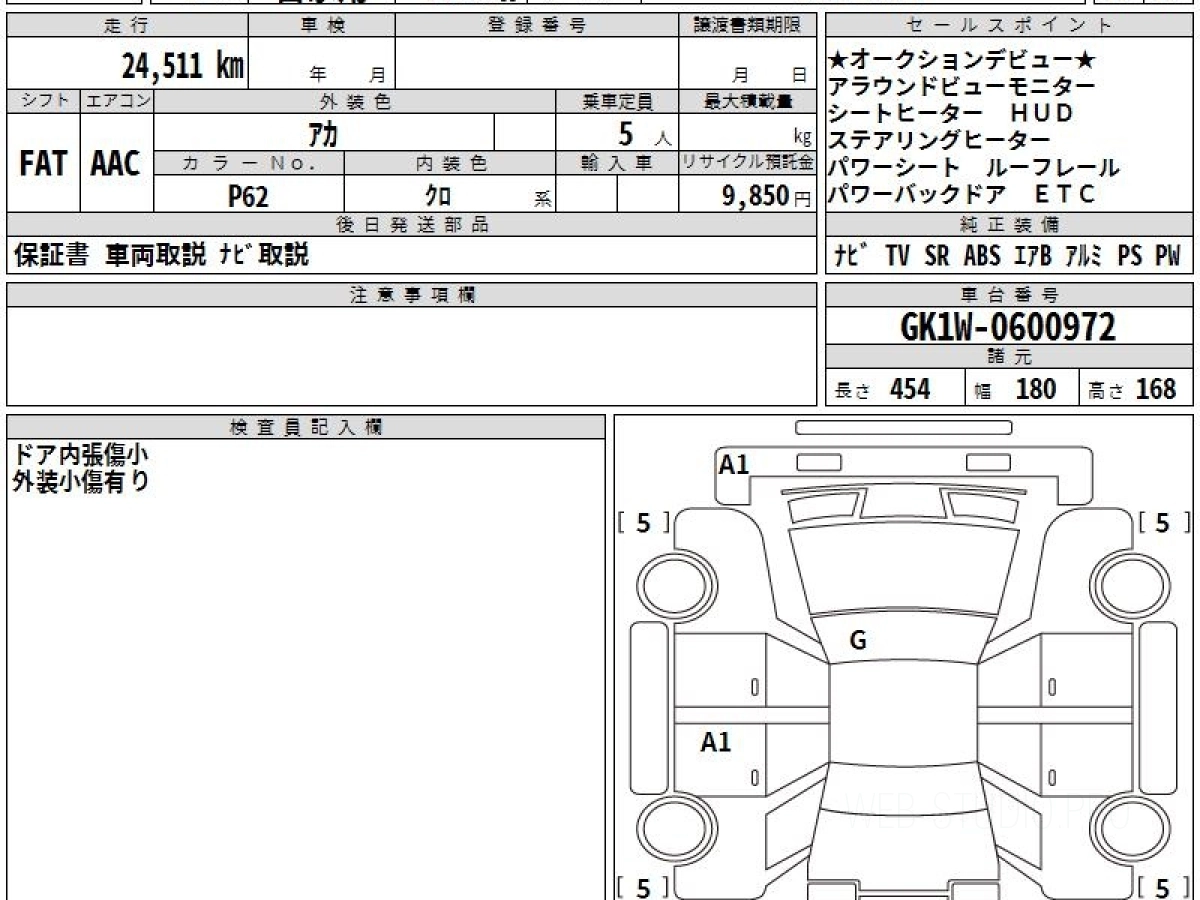Click the A1 mark on the rear door
Image resolution: width=1200 pixels, height=900 pixels.
pyautogui.click(x=716, y=742)
